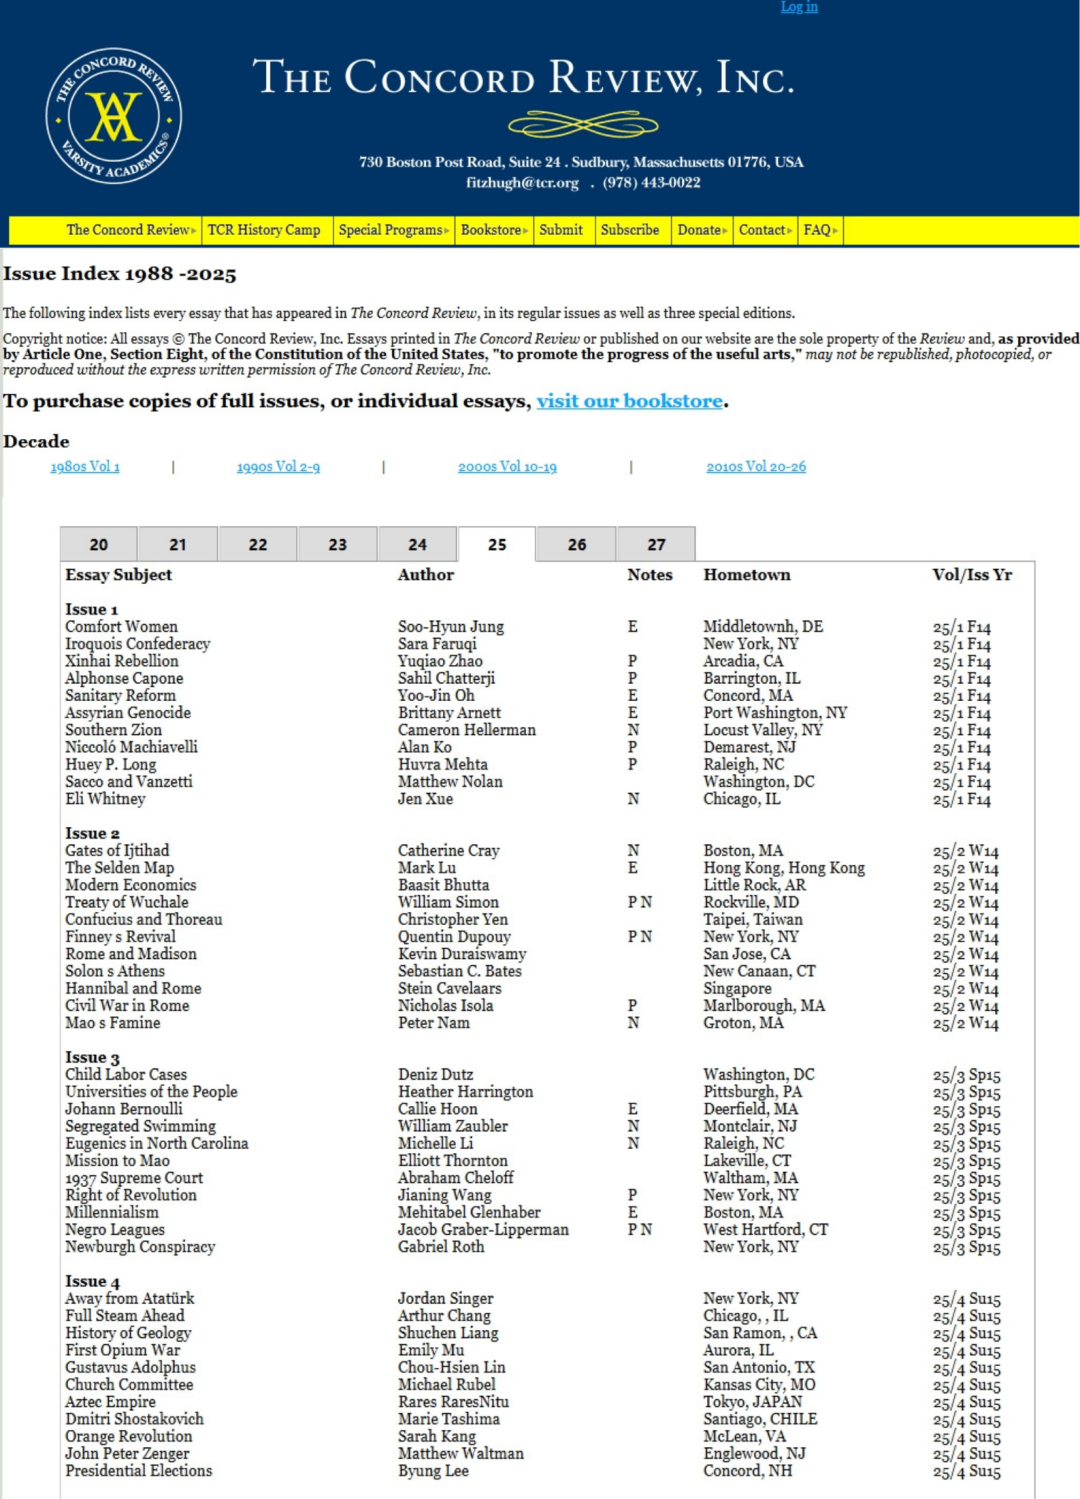The image size is (1080, 1499).
Task: Switch to volume 20 tab
Action: pyautogui.click(x=99, y=544)
